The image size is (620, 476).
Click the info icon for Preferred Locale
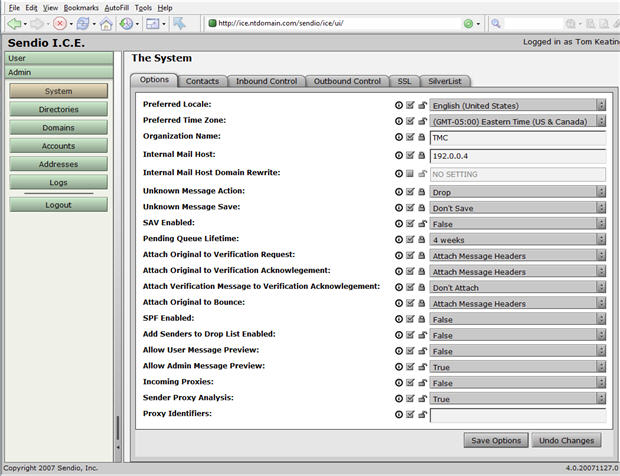(x=400, y=105)
